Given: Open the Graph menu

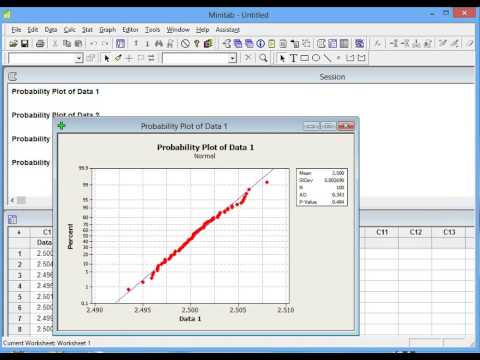Looking at the screenshot, I should coord(108,30).
